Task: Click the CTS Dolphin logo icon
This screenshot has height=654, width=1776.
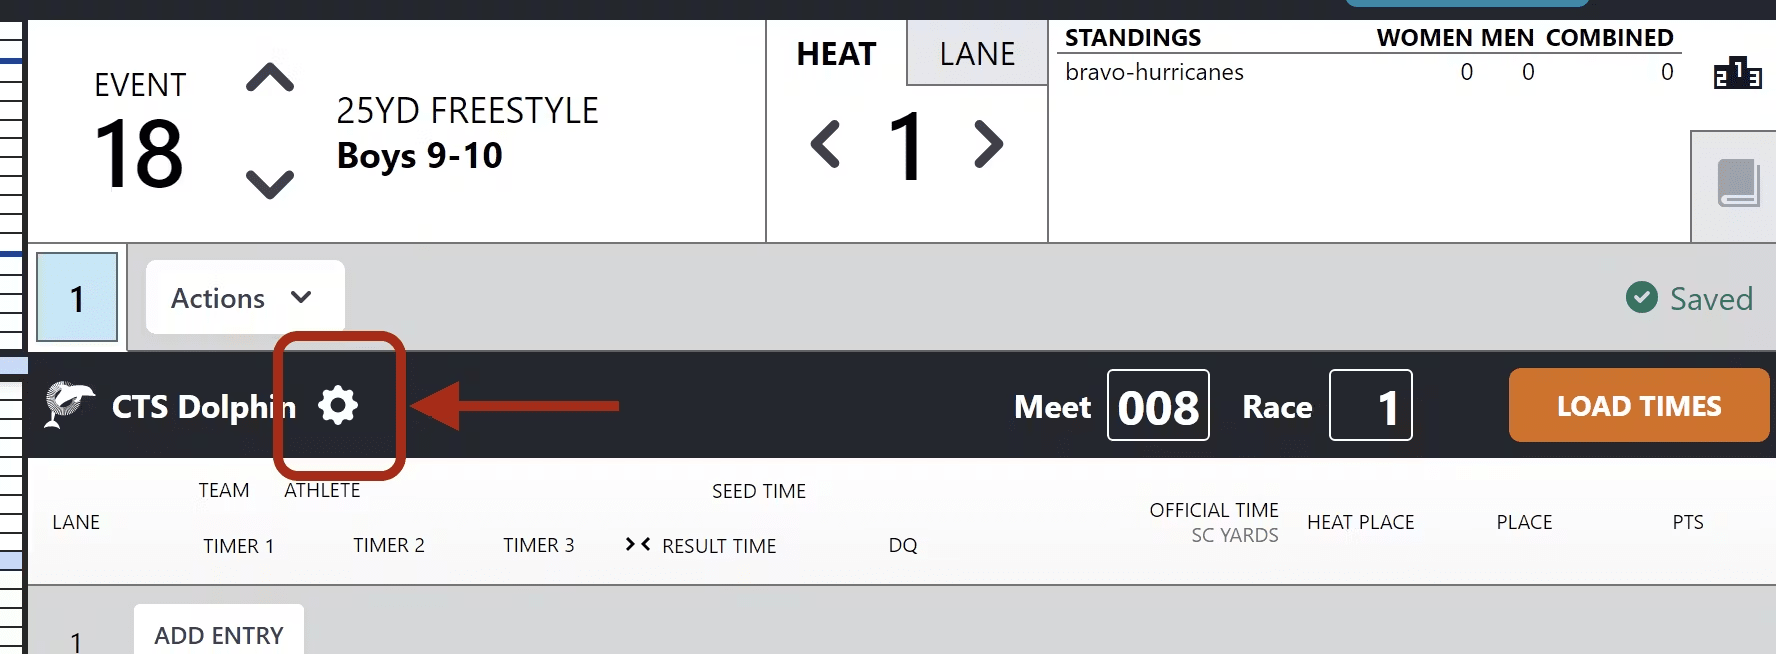Action: 69,405
